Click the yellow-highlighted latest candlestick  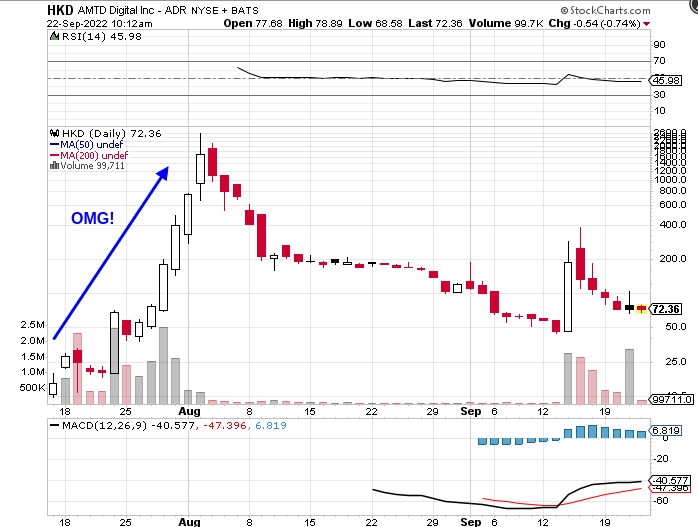[641, 308]
